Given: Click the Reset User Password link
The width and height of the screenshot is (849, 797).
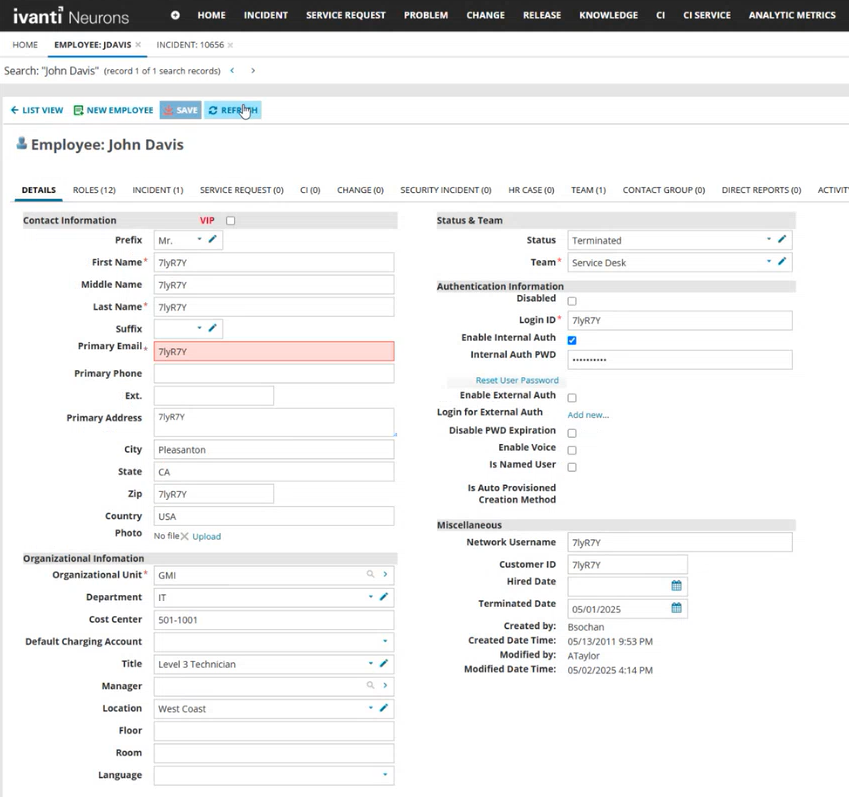Looking at the screenshot, I should (517, 380).
